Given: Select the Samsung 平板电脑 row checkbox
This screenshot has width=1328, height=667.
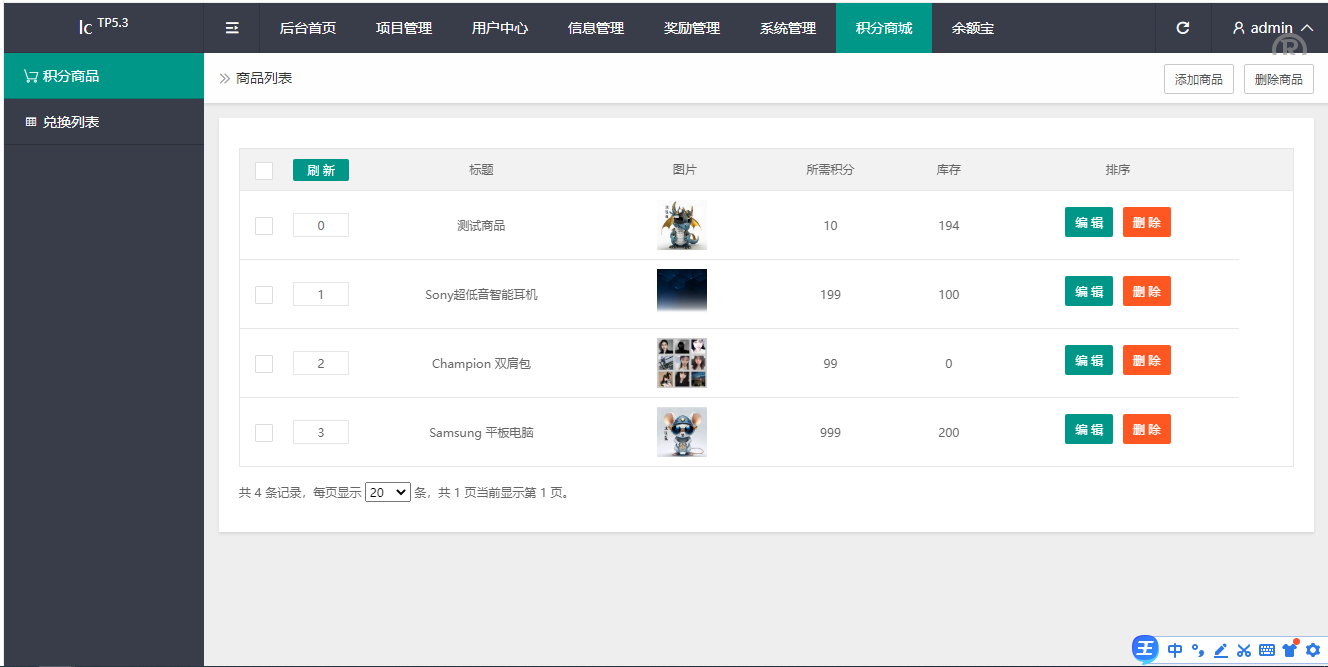Looking at the screenshot, I should [x=264, y=433].
